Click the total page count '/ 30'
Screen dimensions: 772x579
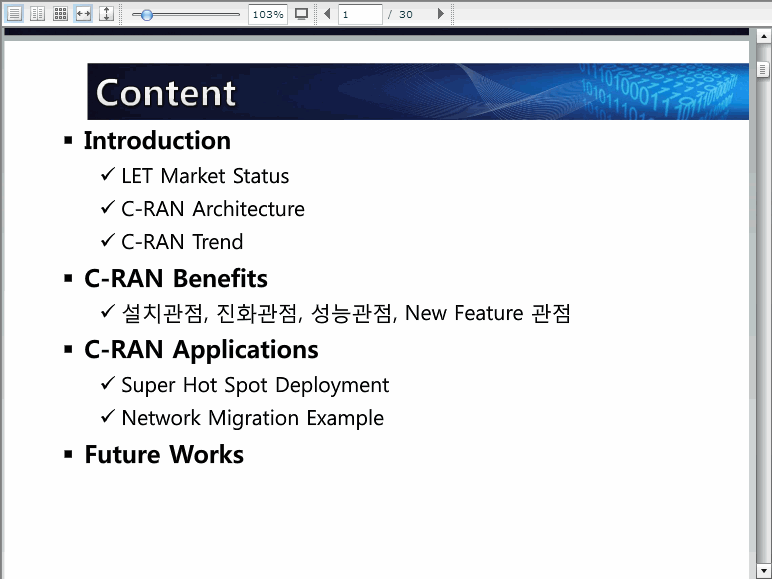click(x=400, y=14)
